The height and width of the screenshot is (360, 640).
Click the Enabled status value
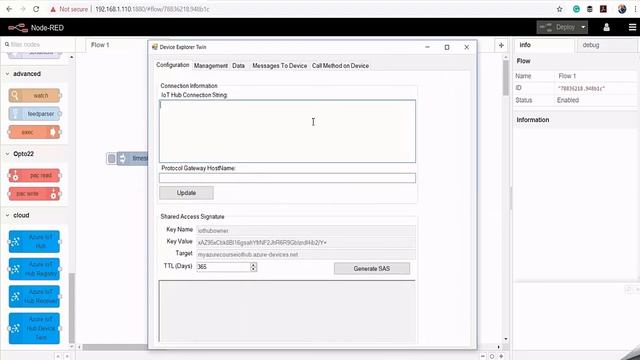pyautogui.click(x=568, y=100)
